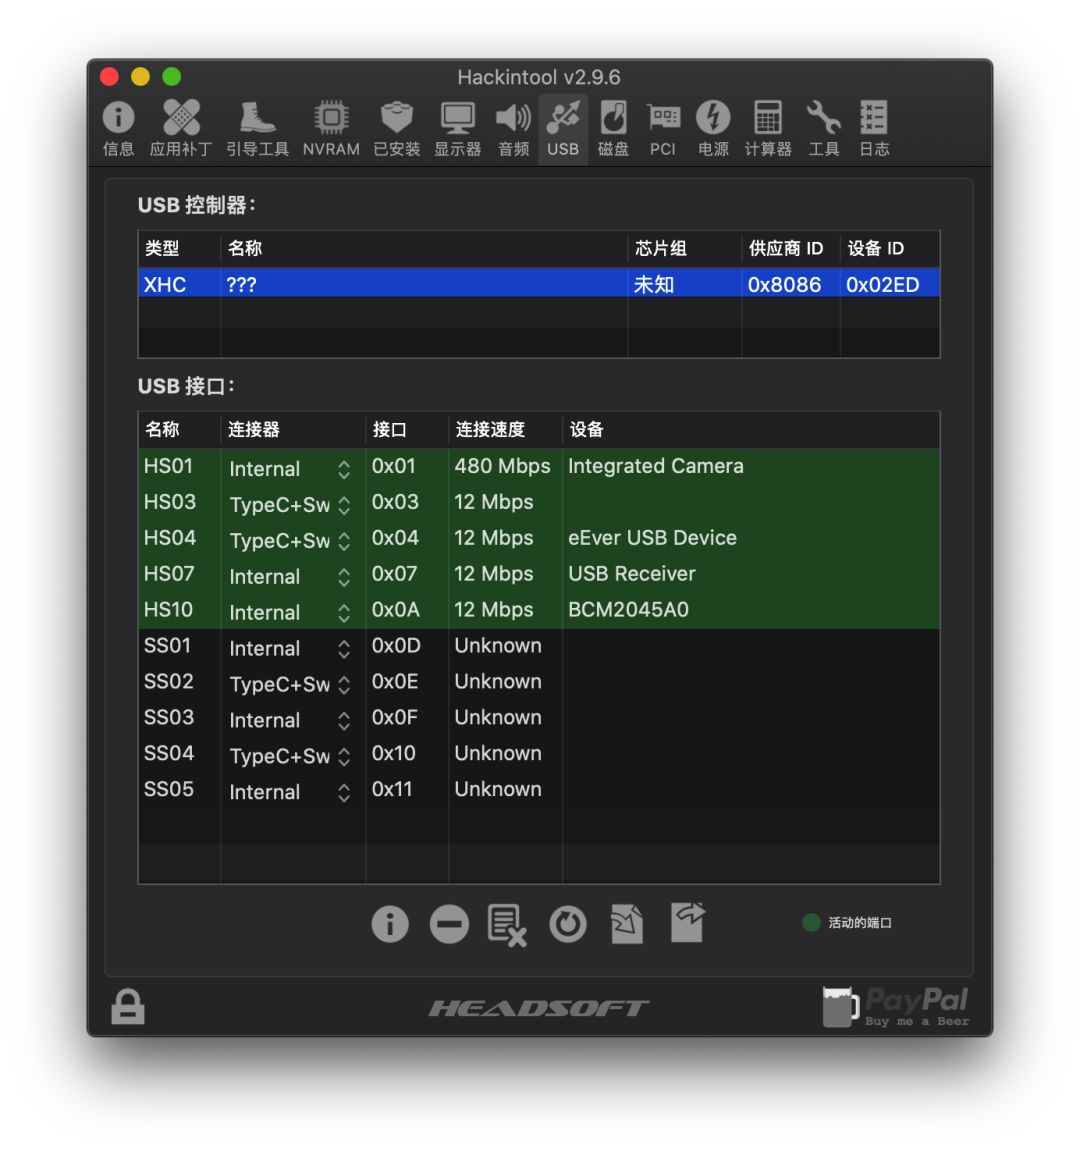The image size is (1080, 1152).
Task: Click the USB info button below the port list
Action: coord(390,924)
